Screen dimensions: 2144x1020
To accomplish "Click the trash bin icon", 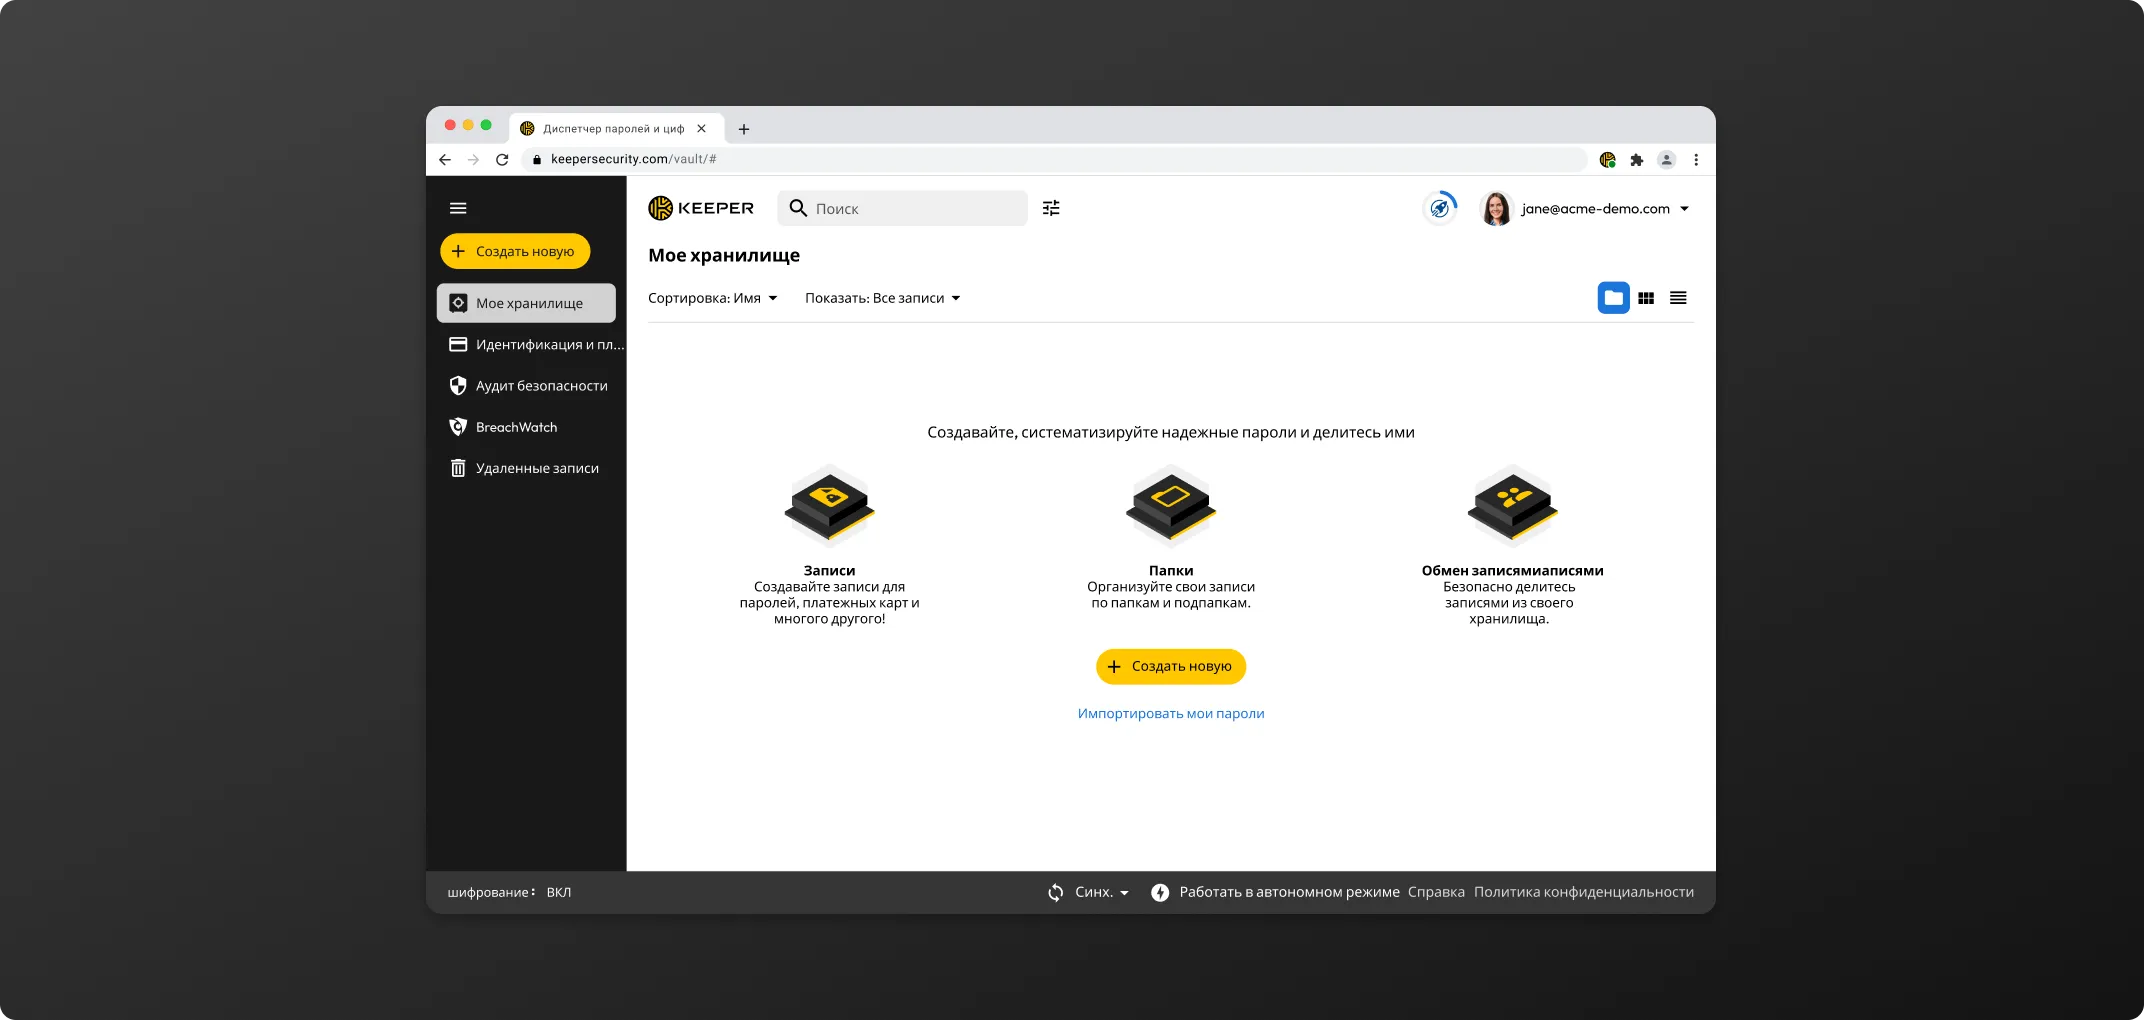I will [458, 468].
